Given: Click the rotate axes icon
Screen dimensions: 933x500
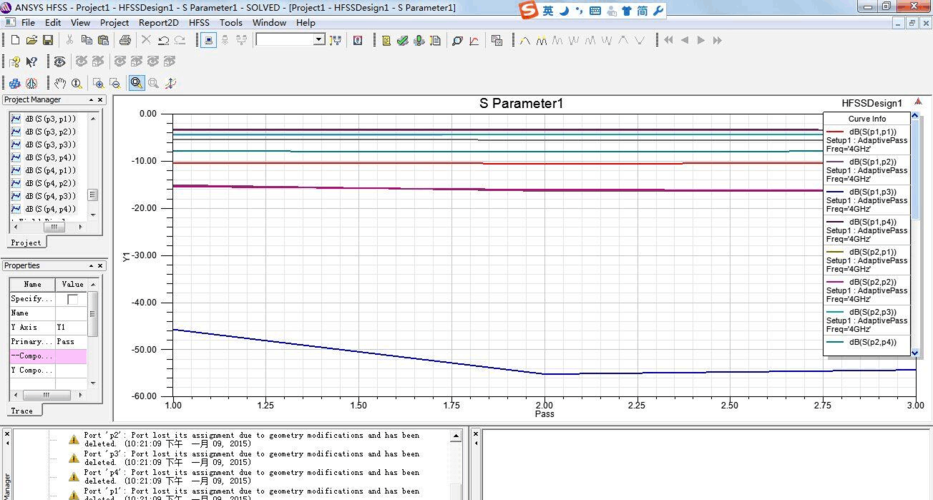Looking at the screenshot, I should point(170,83).
